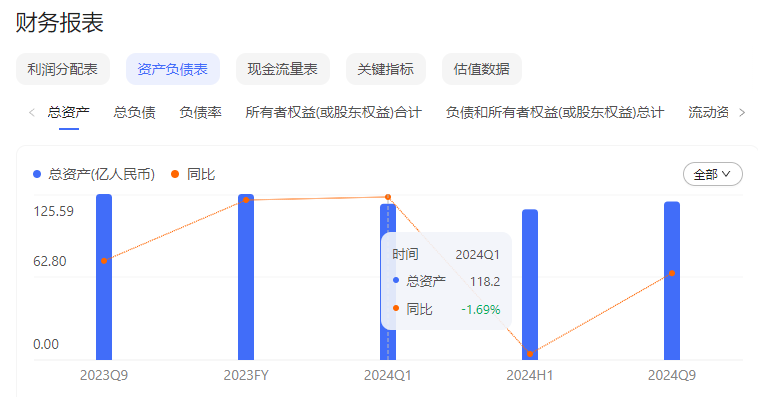
Task: Click the 0.00 y-axis value
Action: click(x=46, y=344)
